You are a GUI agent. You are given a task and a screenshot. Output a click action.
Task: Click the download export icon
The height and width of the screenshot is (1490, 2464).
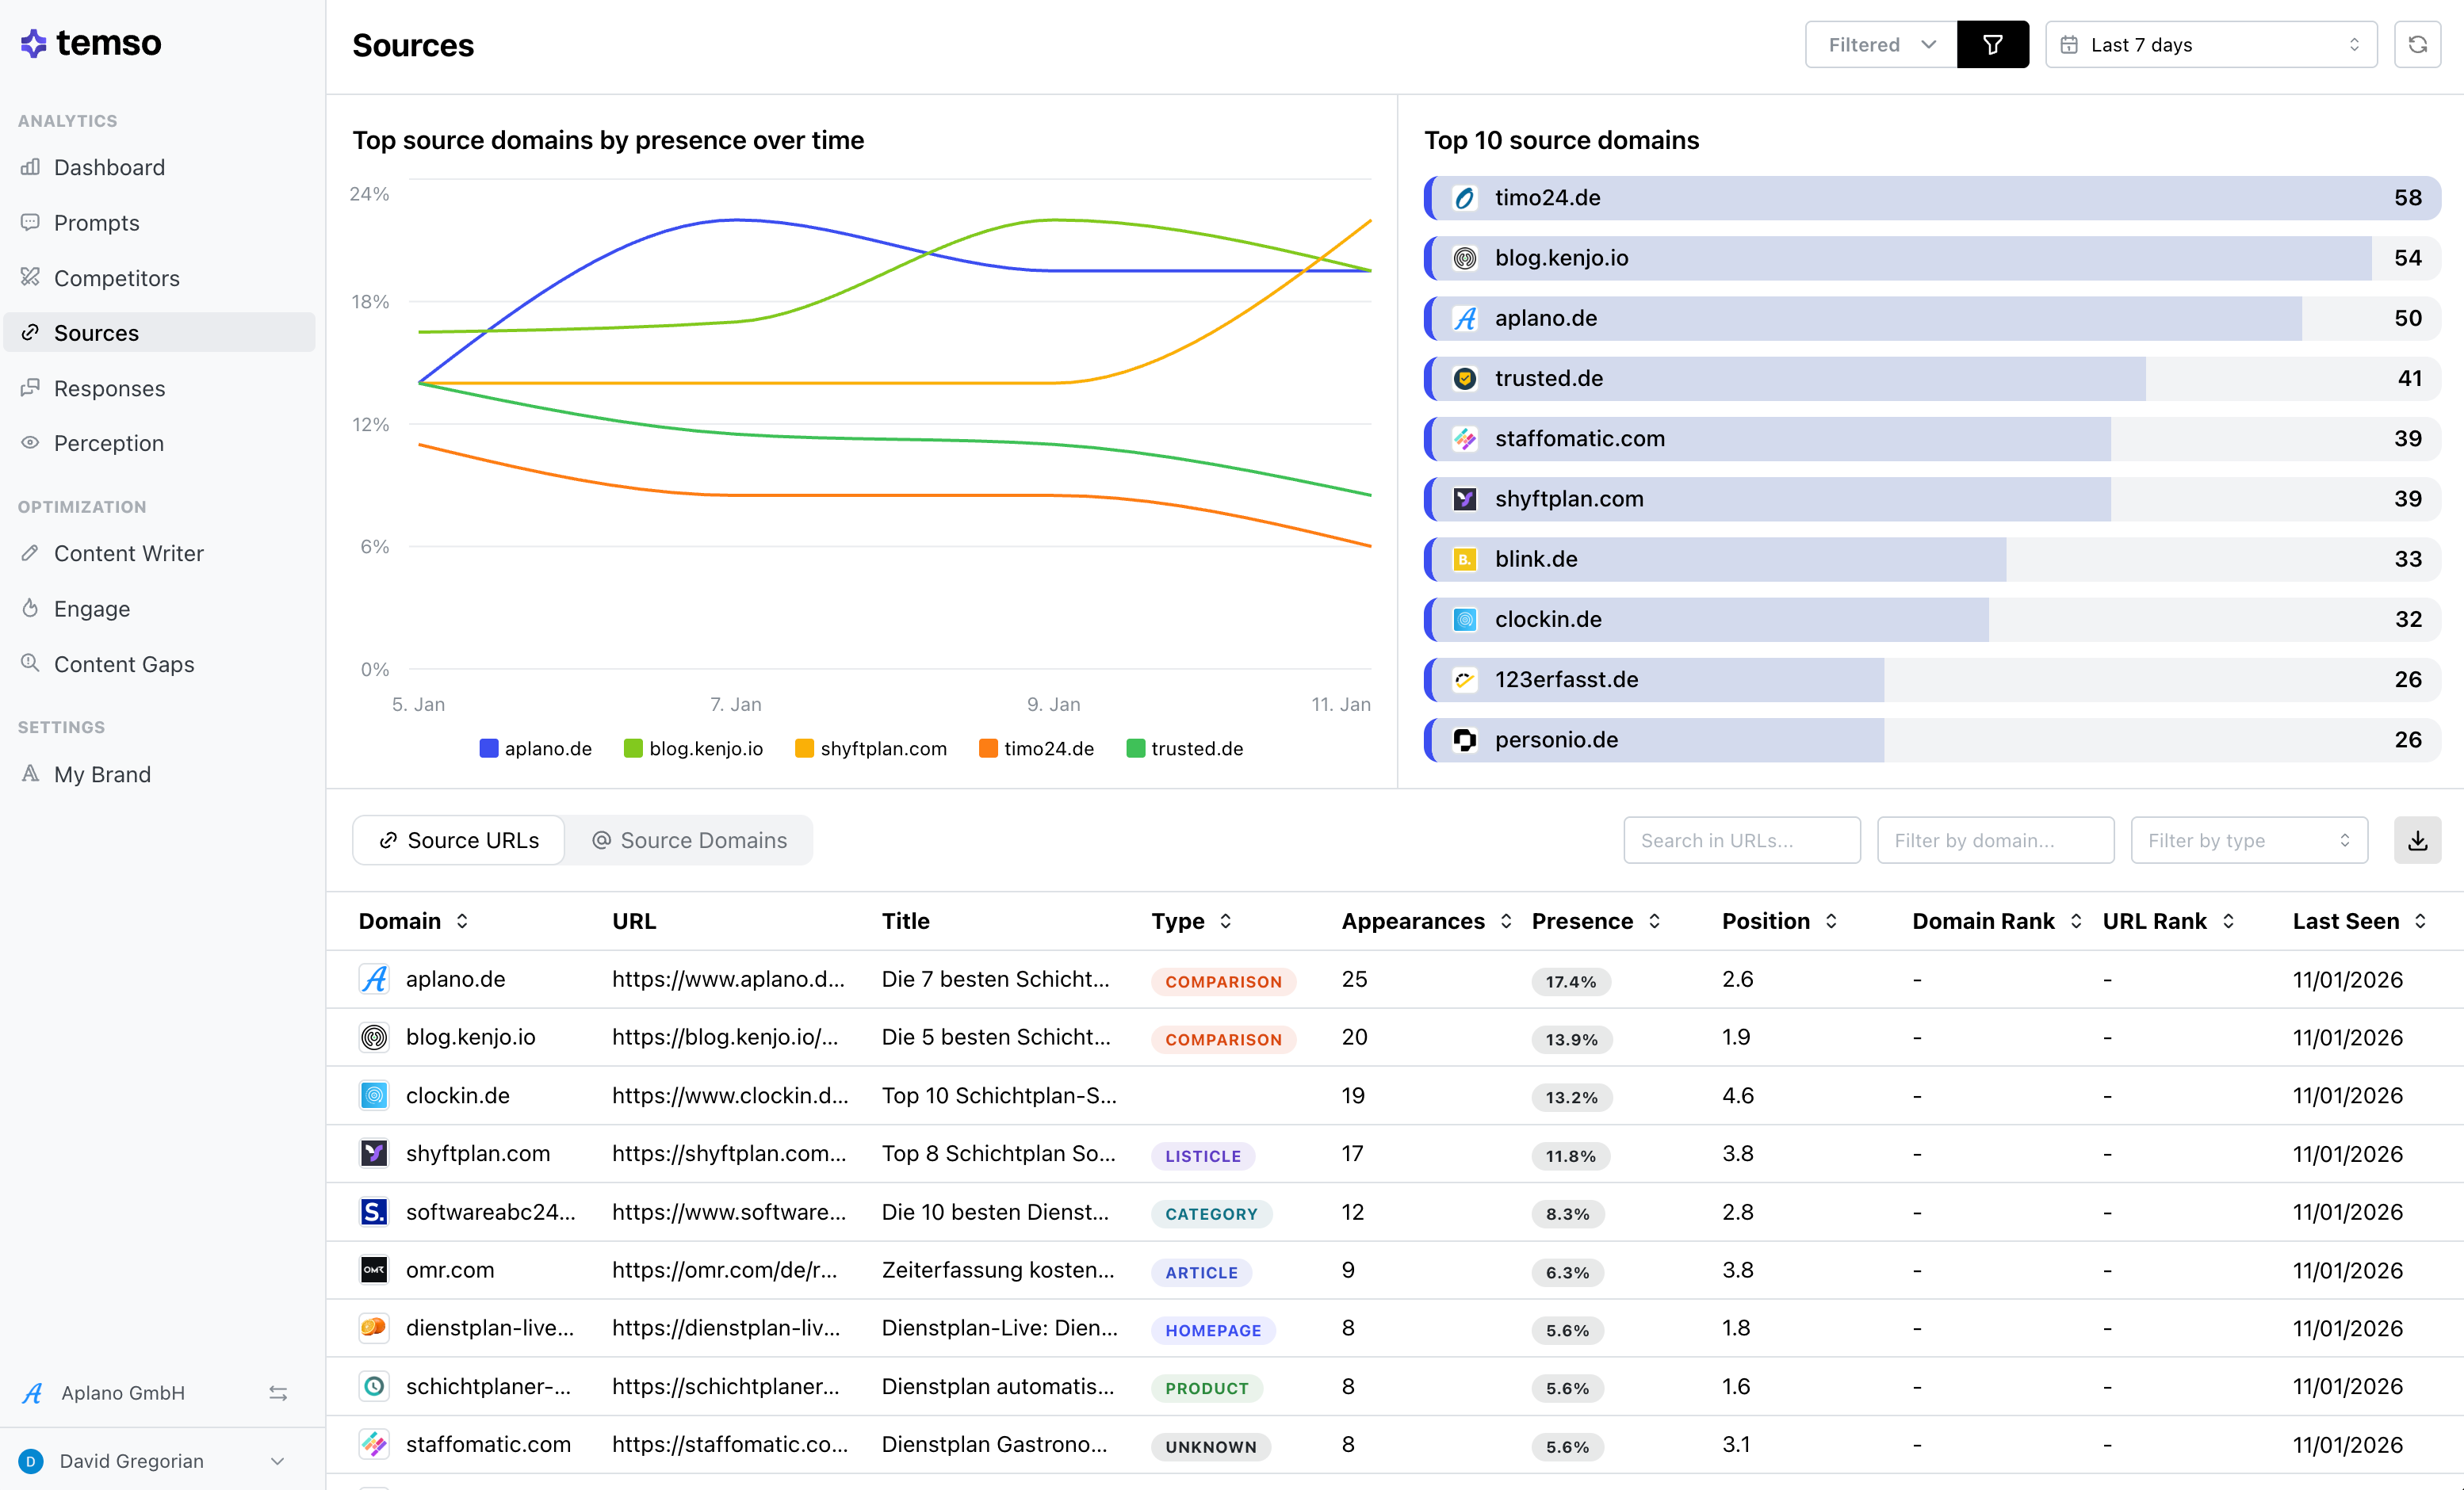point(2417,840)
